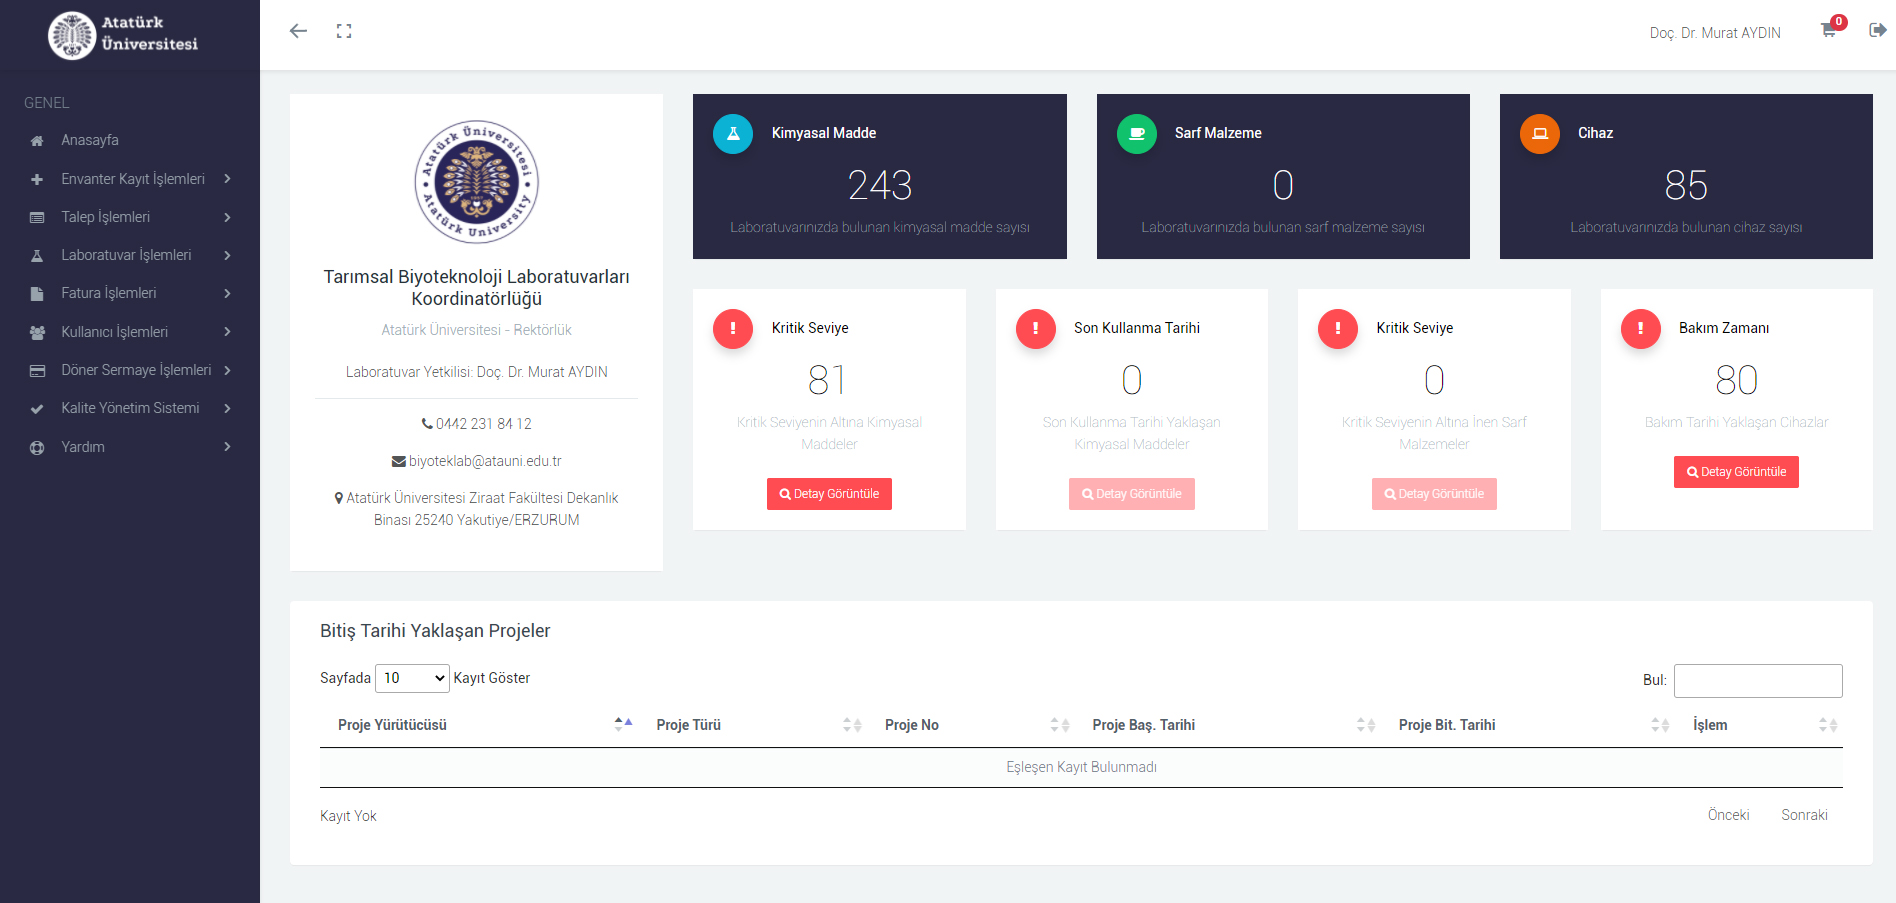Viewport: 1896px width, 903px height.
Task: Click the back arrow icon in header
Action: (298, 31)
